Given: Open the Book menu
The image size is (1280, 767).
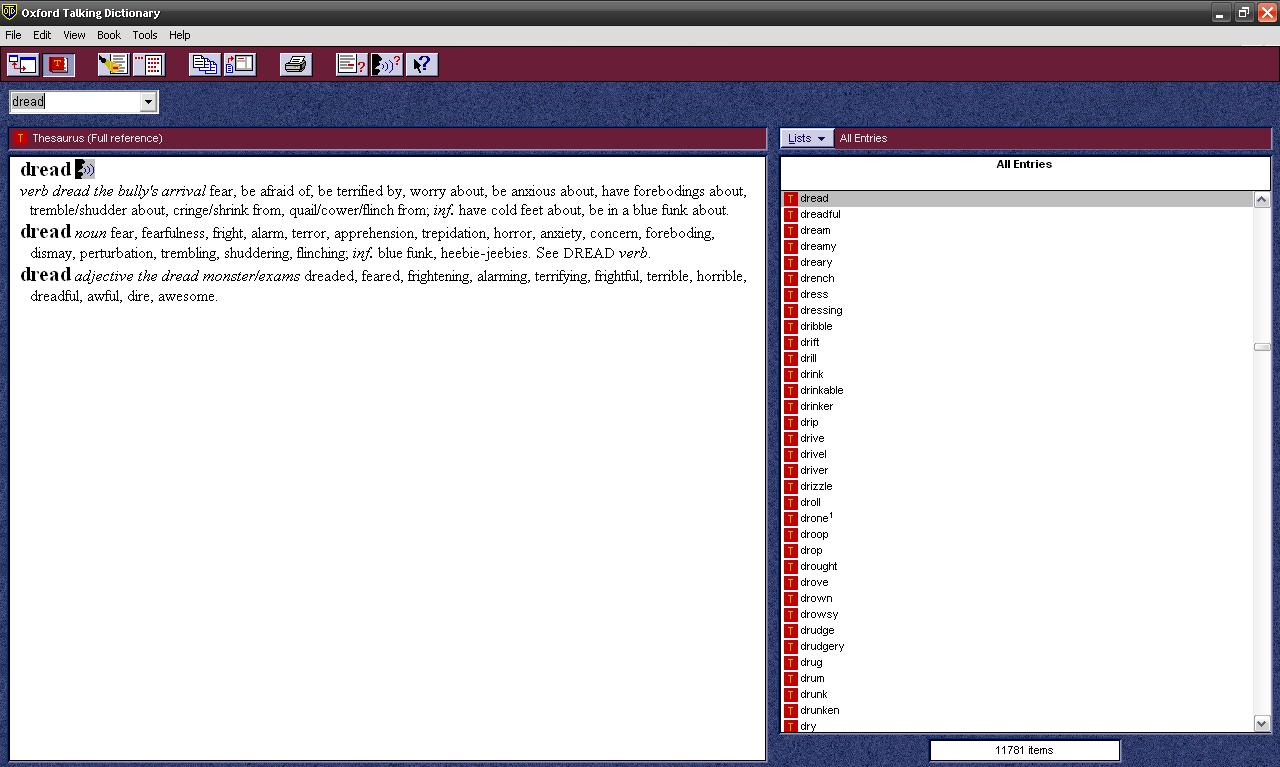Looking at the screenshot, I should point(109,35).
